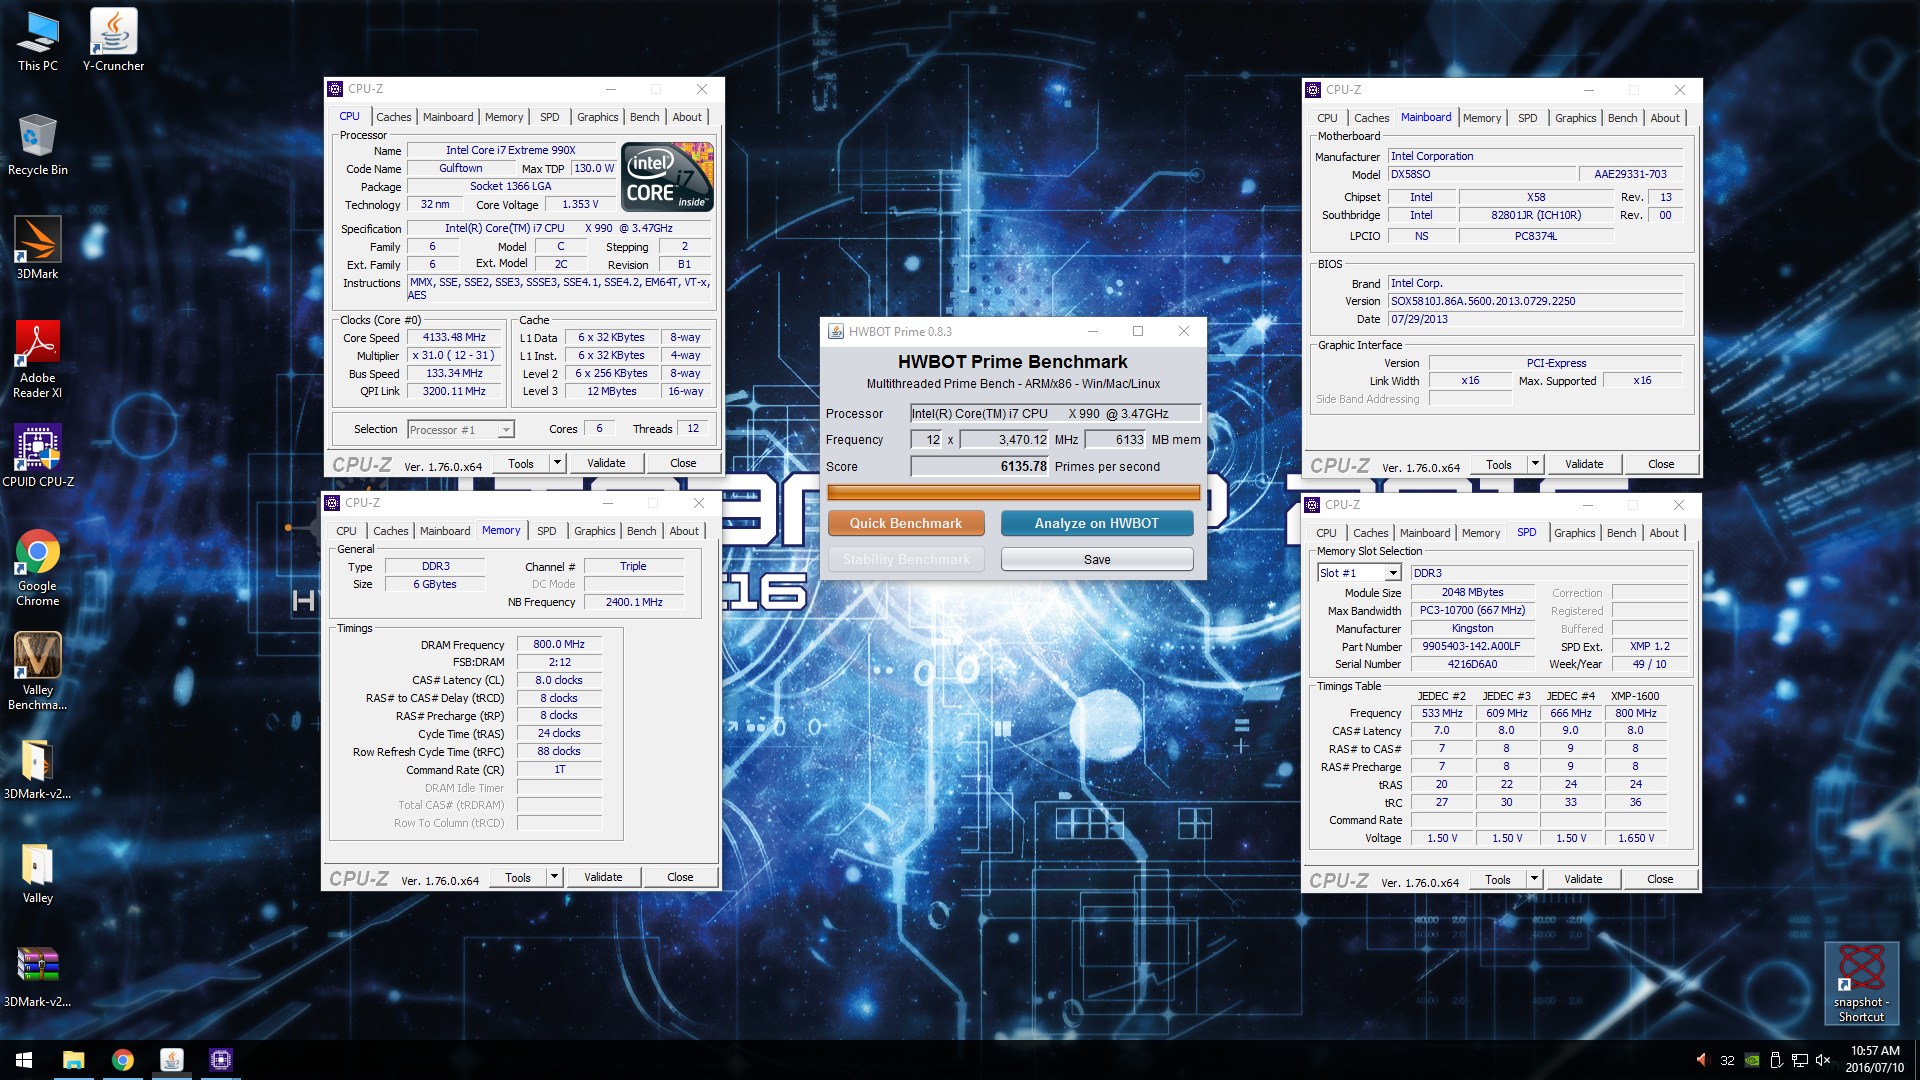Screen dimensions: 1920x1080
Task: Start the Quick Benchmark in HWBOT Prime
Action: [x=906, y=523]
